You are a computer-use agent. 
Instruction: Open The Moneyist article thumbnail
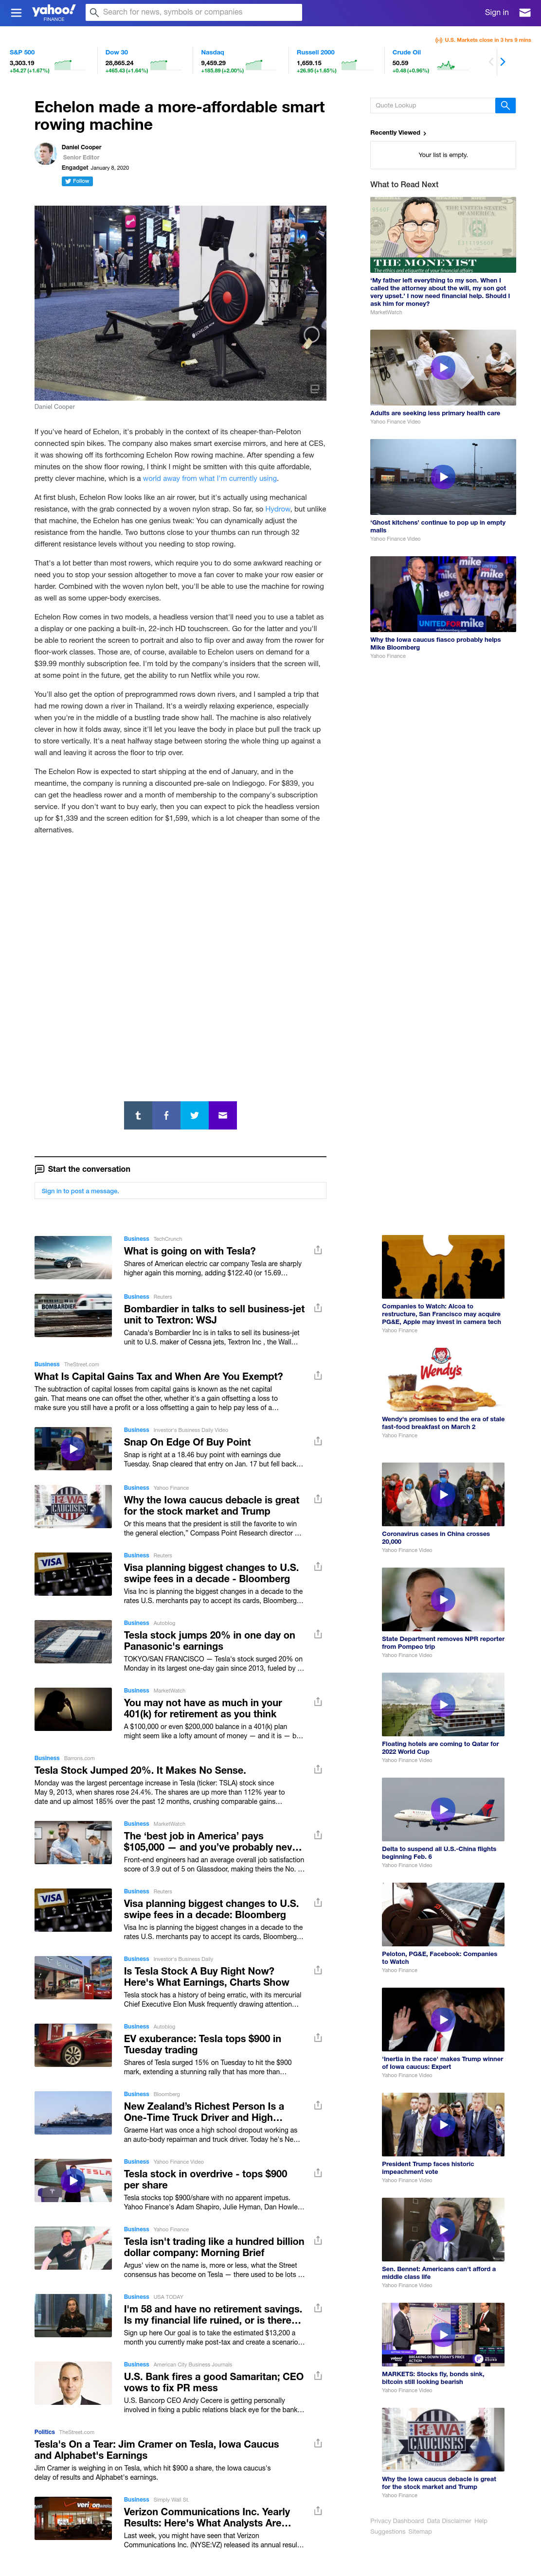443,234
